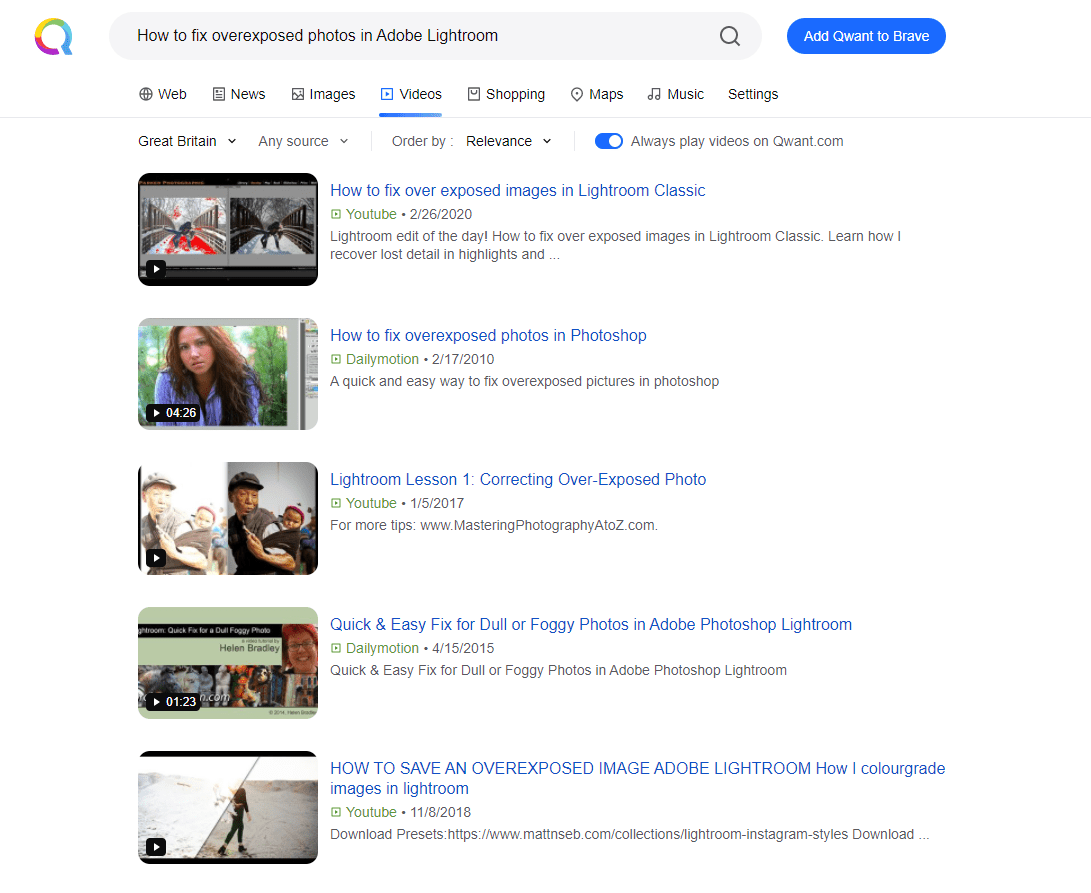Image resolution: width=1091 pixels, height=893 pixels.
Task: Click the music note icon beside Music
Action: (654, 94)
